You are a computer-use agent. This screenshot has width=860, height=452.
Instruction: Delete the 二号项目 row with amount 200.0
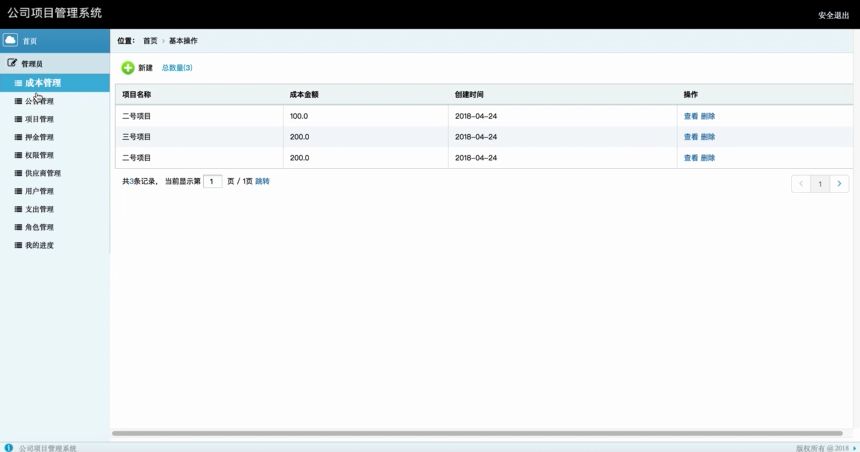coord(708,157)
